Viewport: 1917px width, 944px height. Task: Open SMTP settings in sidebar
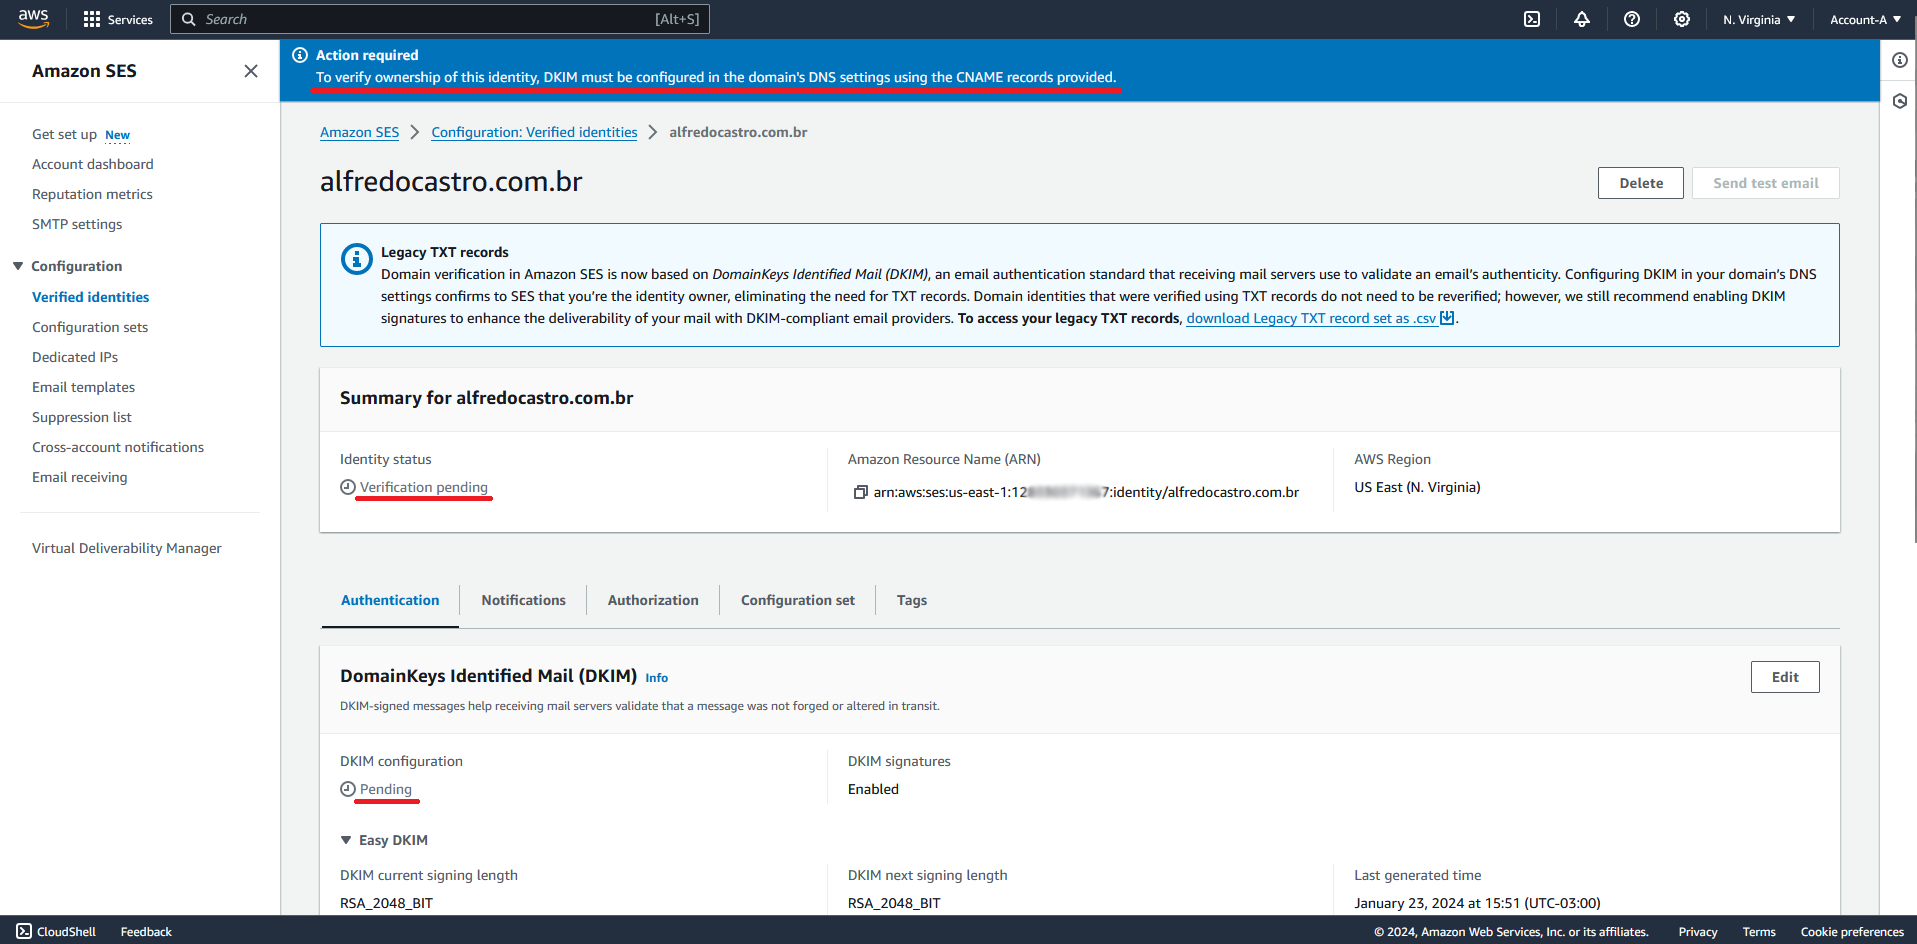[77, 224]
